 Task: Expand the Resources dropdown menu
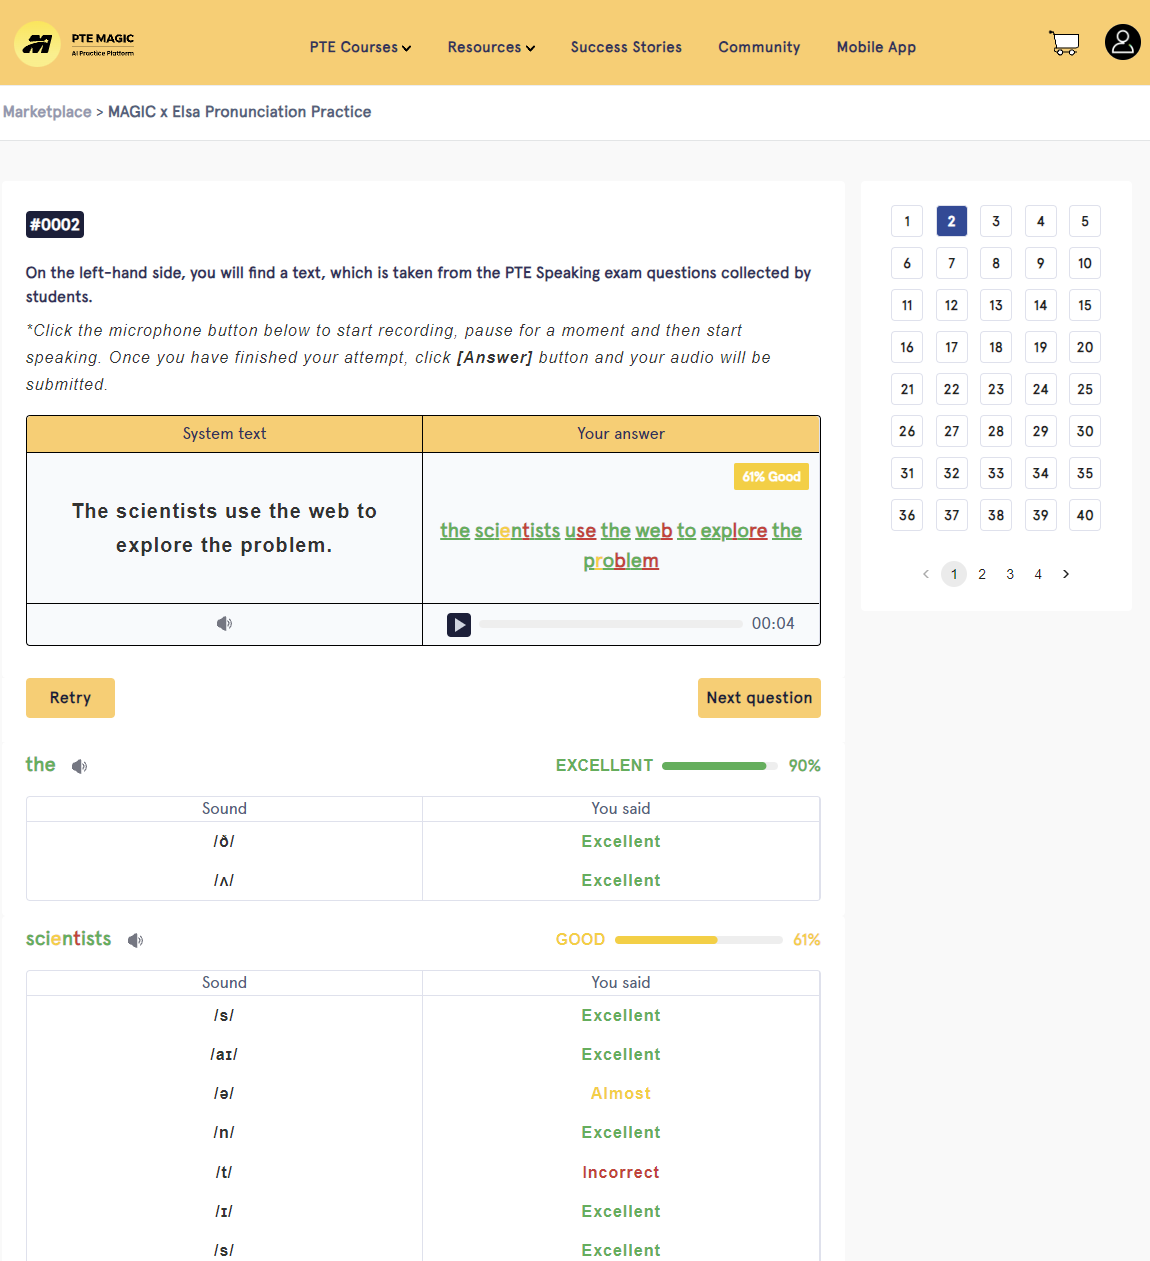point(491,47)
